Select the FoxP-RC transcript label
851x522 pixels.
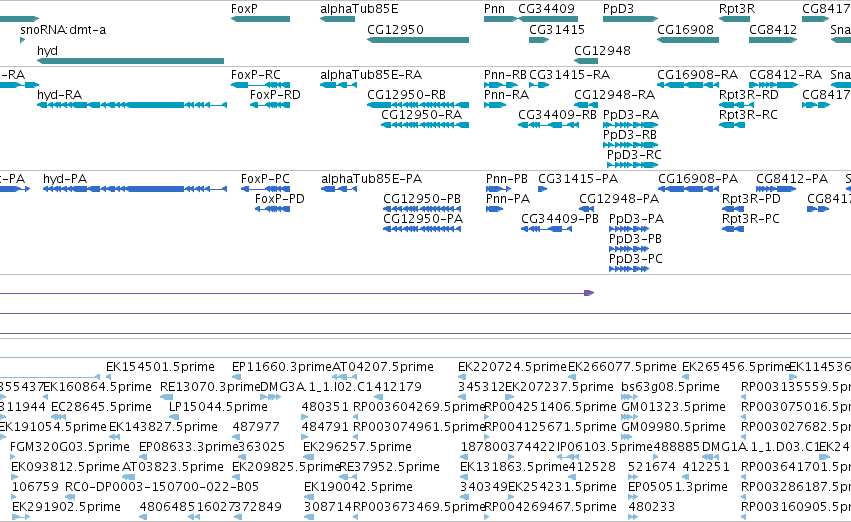point(256,75)
